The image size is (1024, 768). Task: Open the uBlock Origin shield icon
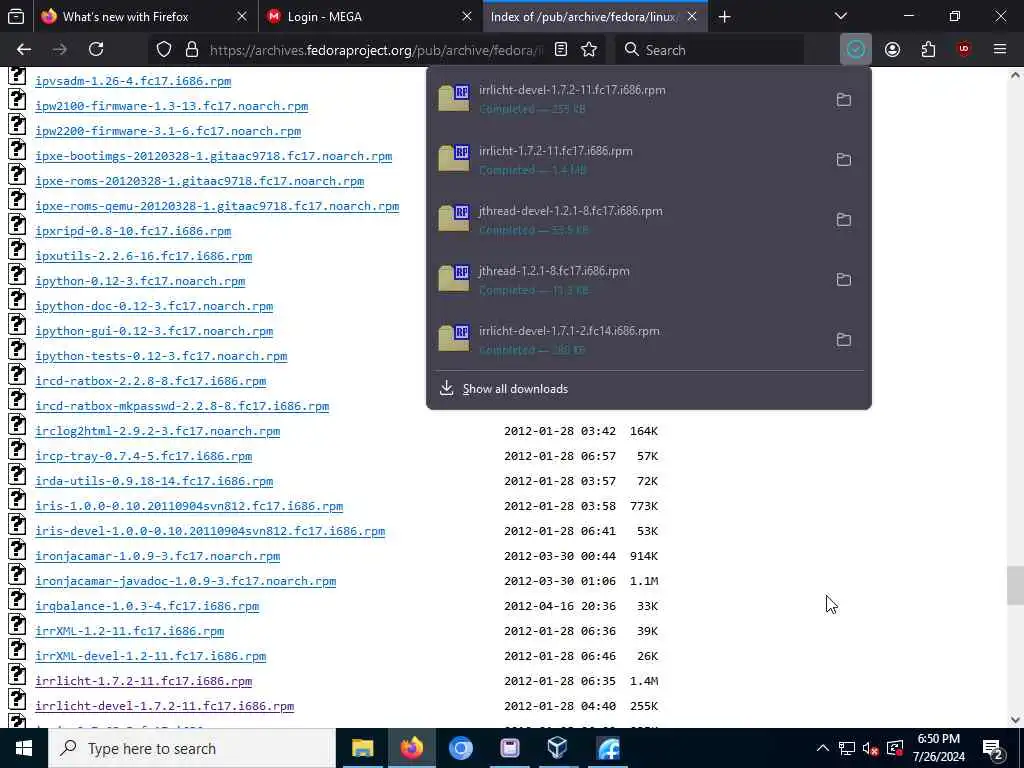(x=963, y=50)
